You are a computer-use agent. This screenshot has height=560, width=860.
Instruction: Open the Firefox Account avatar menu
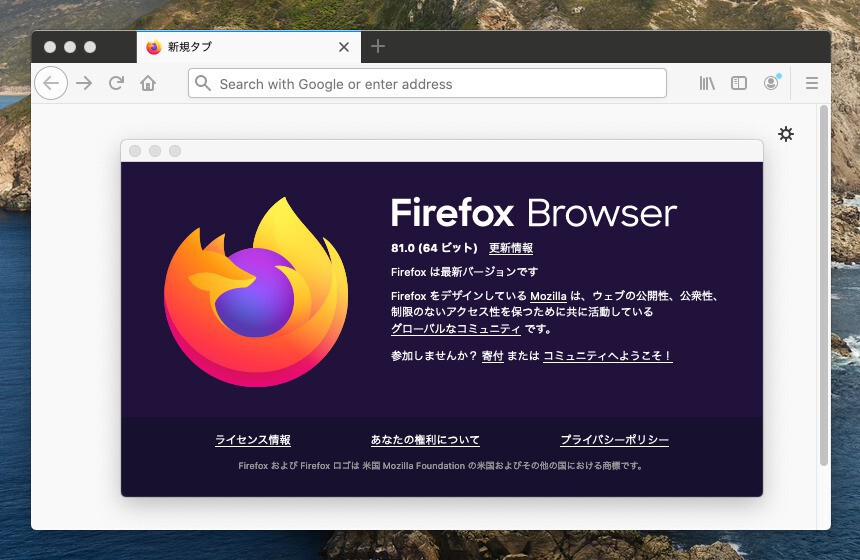(x=771, y=83)
